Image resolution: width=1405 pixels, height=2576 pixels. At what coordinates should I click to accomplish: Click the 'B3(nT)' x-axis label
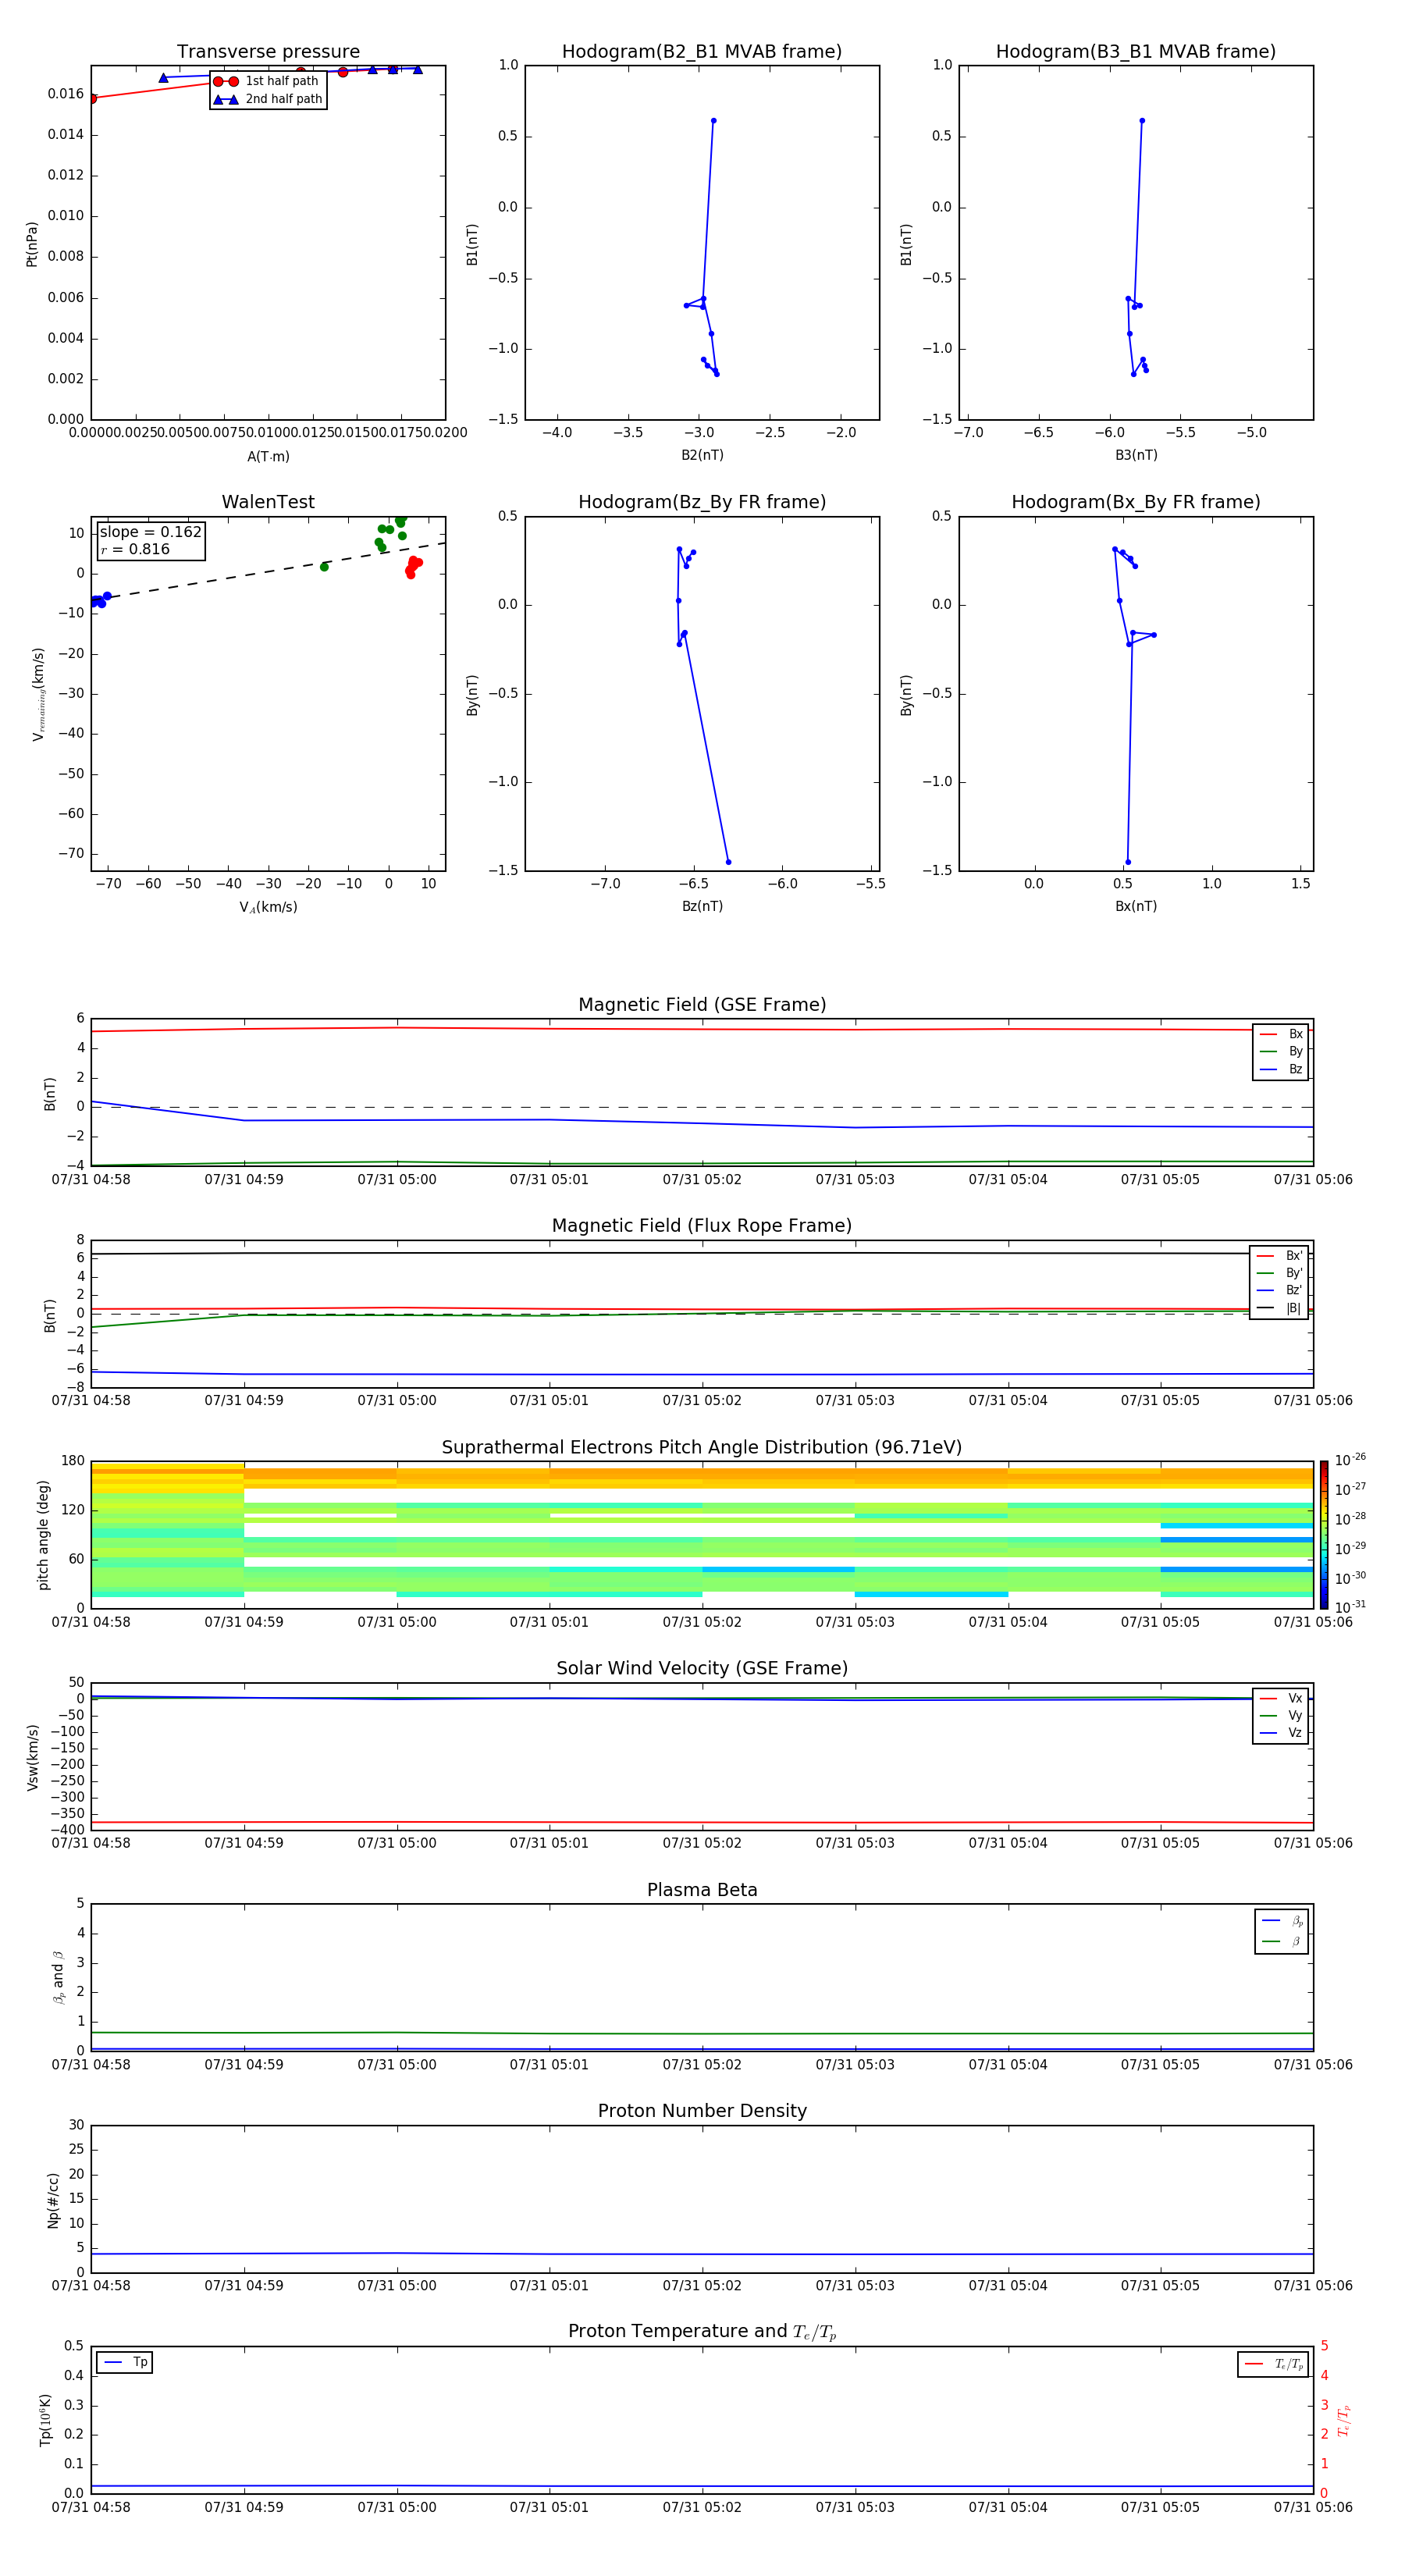click(x=1136, y=455)
